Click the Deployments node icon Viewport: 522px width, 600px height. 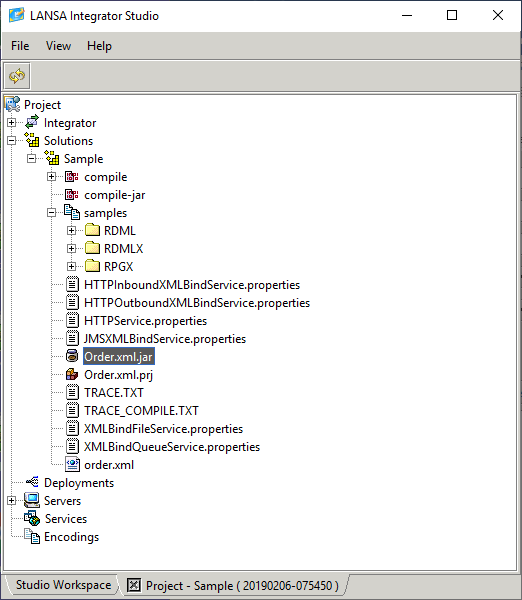point(32,482)
